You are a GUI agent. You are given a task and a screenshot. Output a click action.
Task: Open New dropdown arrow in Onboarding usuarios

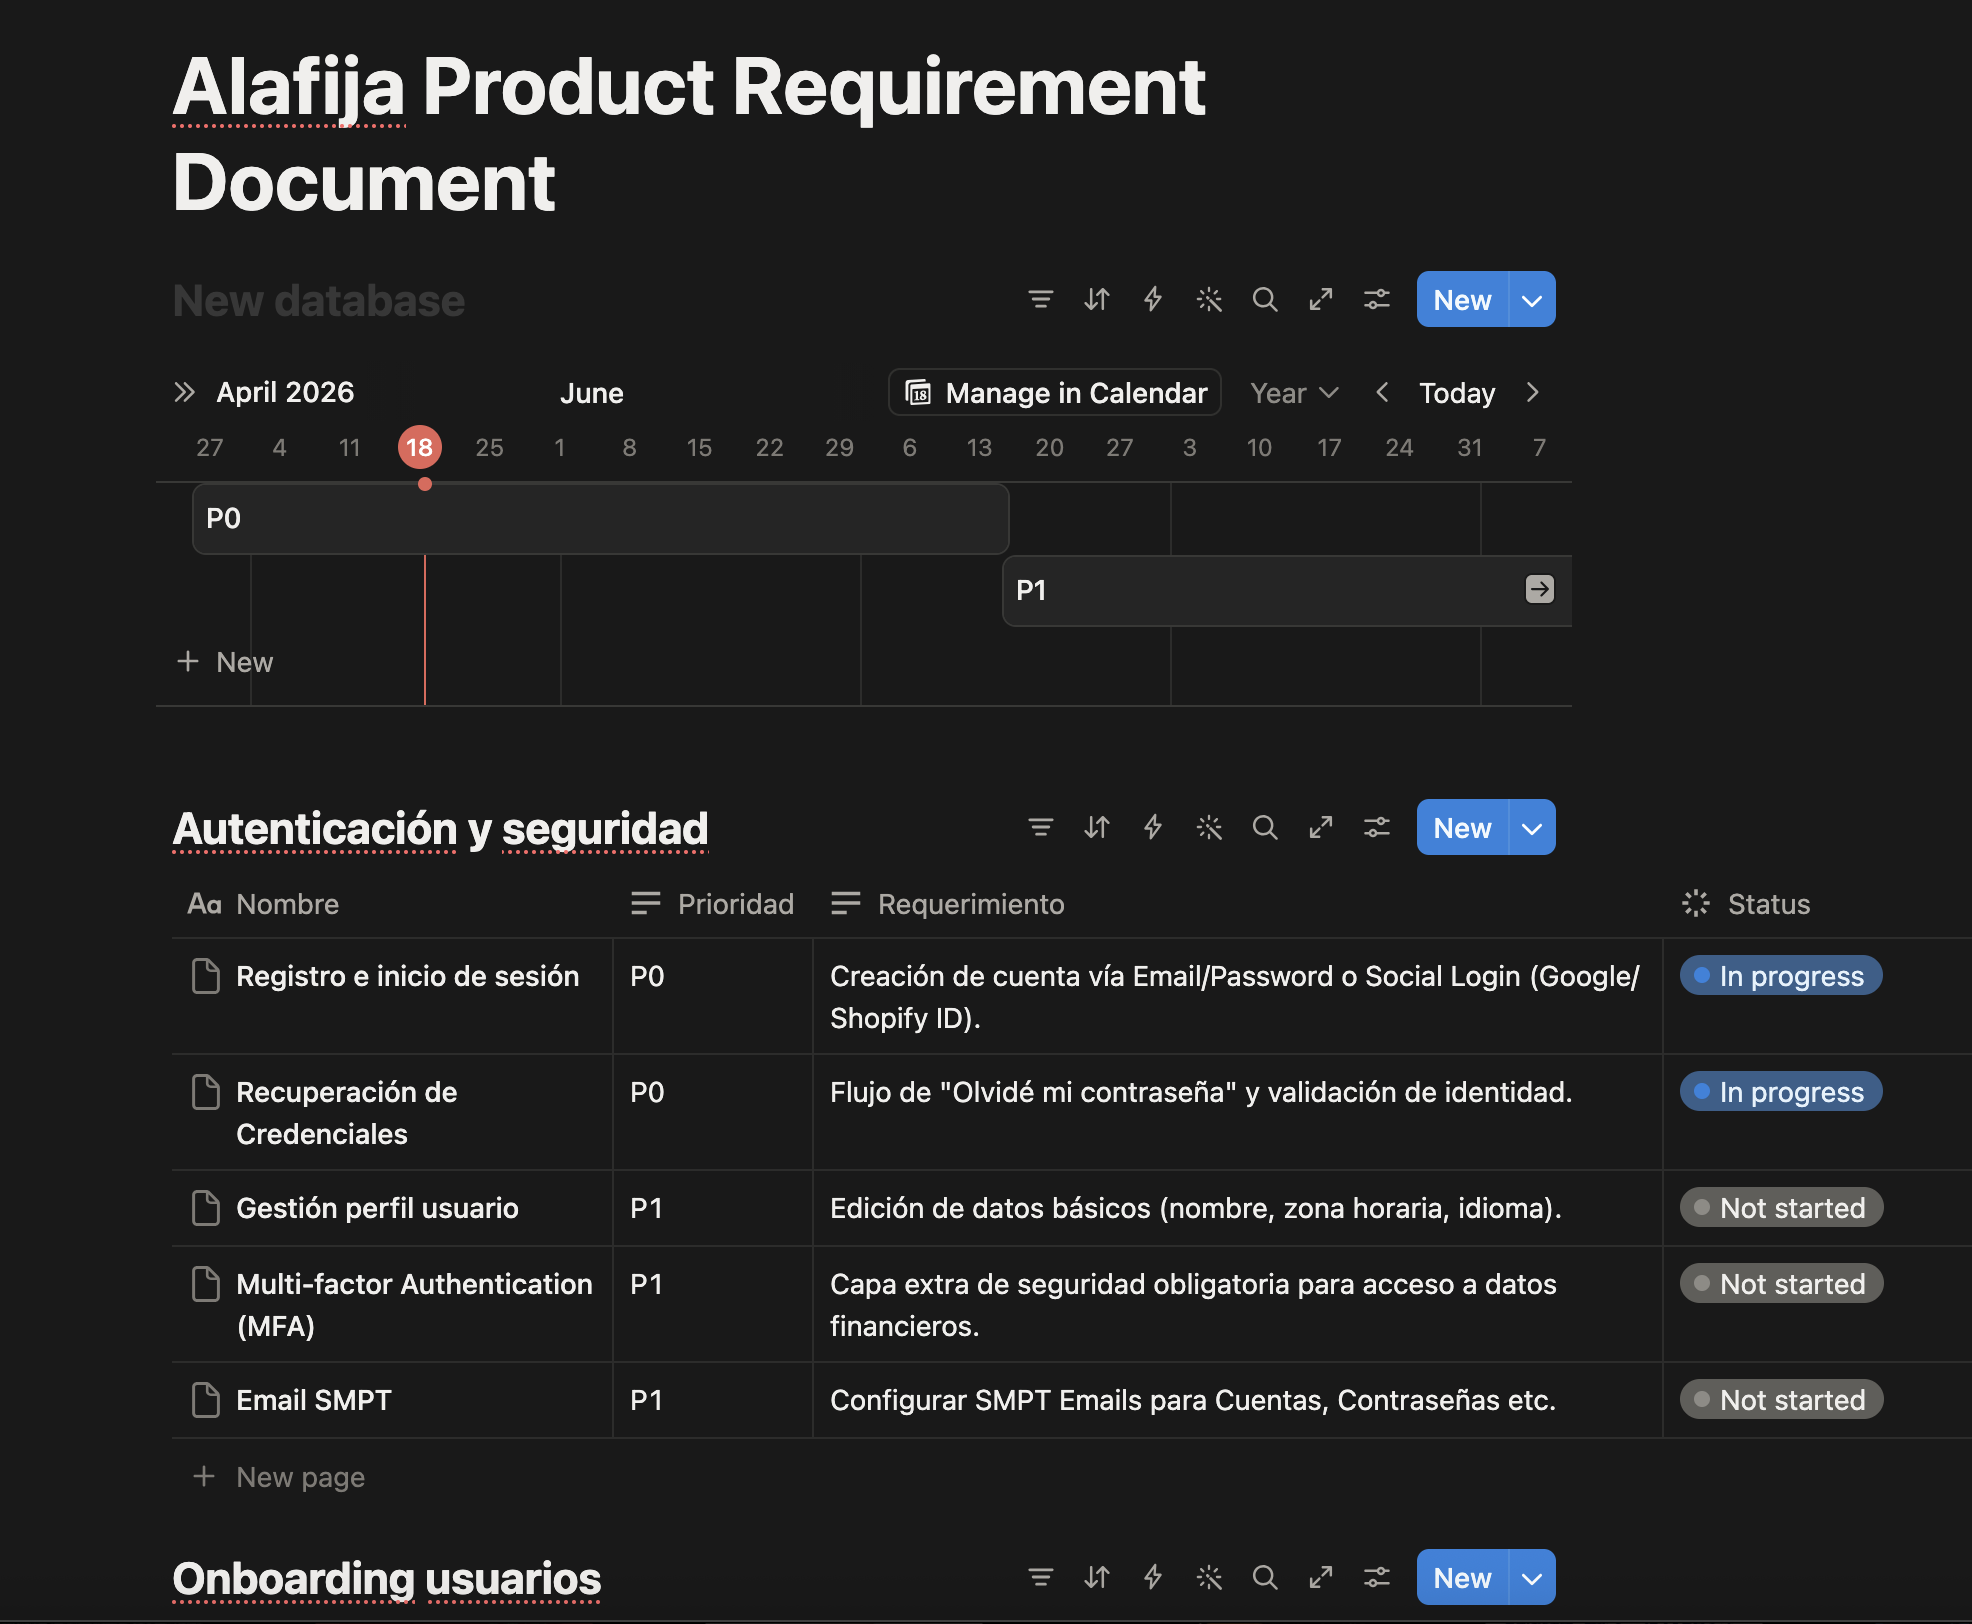tap(1532, 1577)
